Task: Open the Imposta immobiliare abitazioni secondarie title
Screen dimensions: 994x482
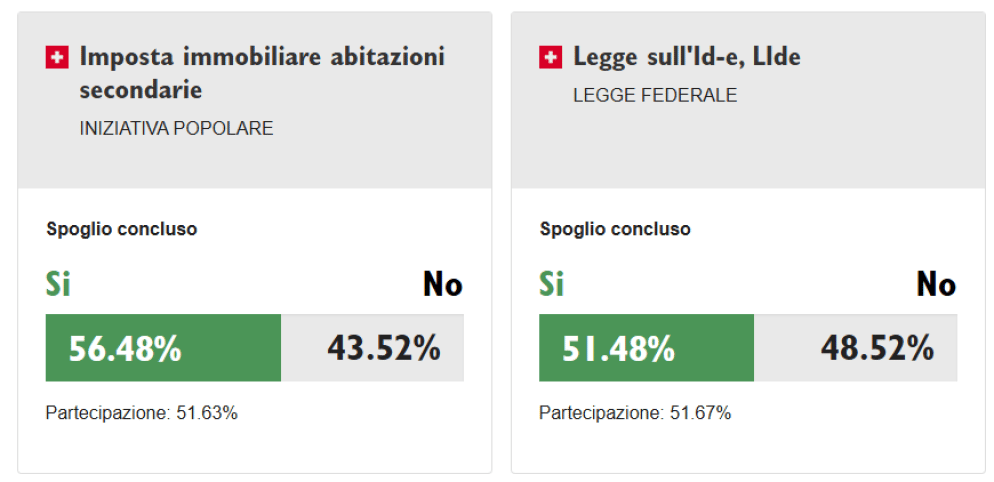Action: (x=262, y=73)
